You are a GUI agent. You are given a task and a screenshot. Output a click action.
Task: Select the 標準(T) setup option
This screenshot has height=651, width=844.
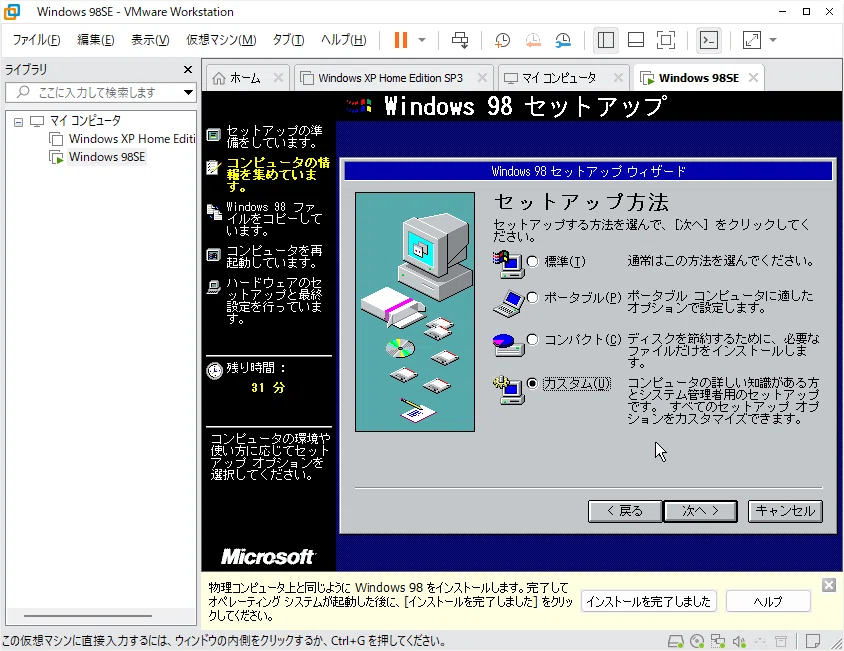[532, 262]
